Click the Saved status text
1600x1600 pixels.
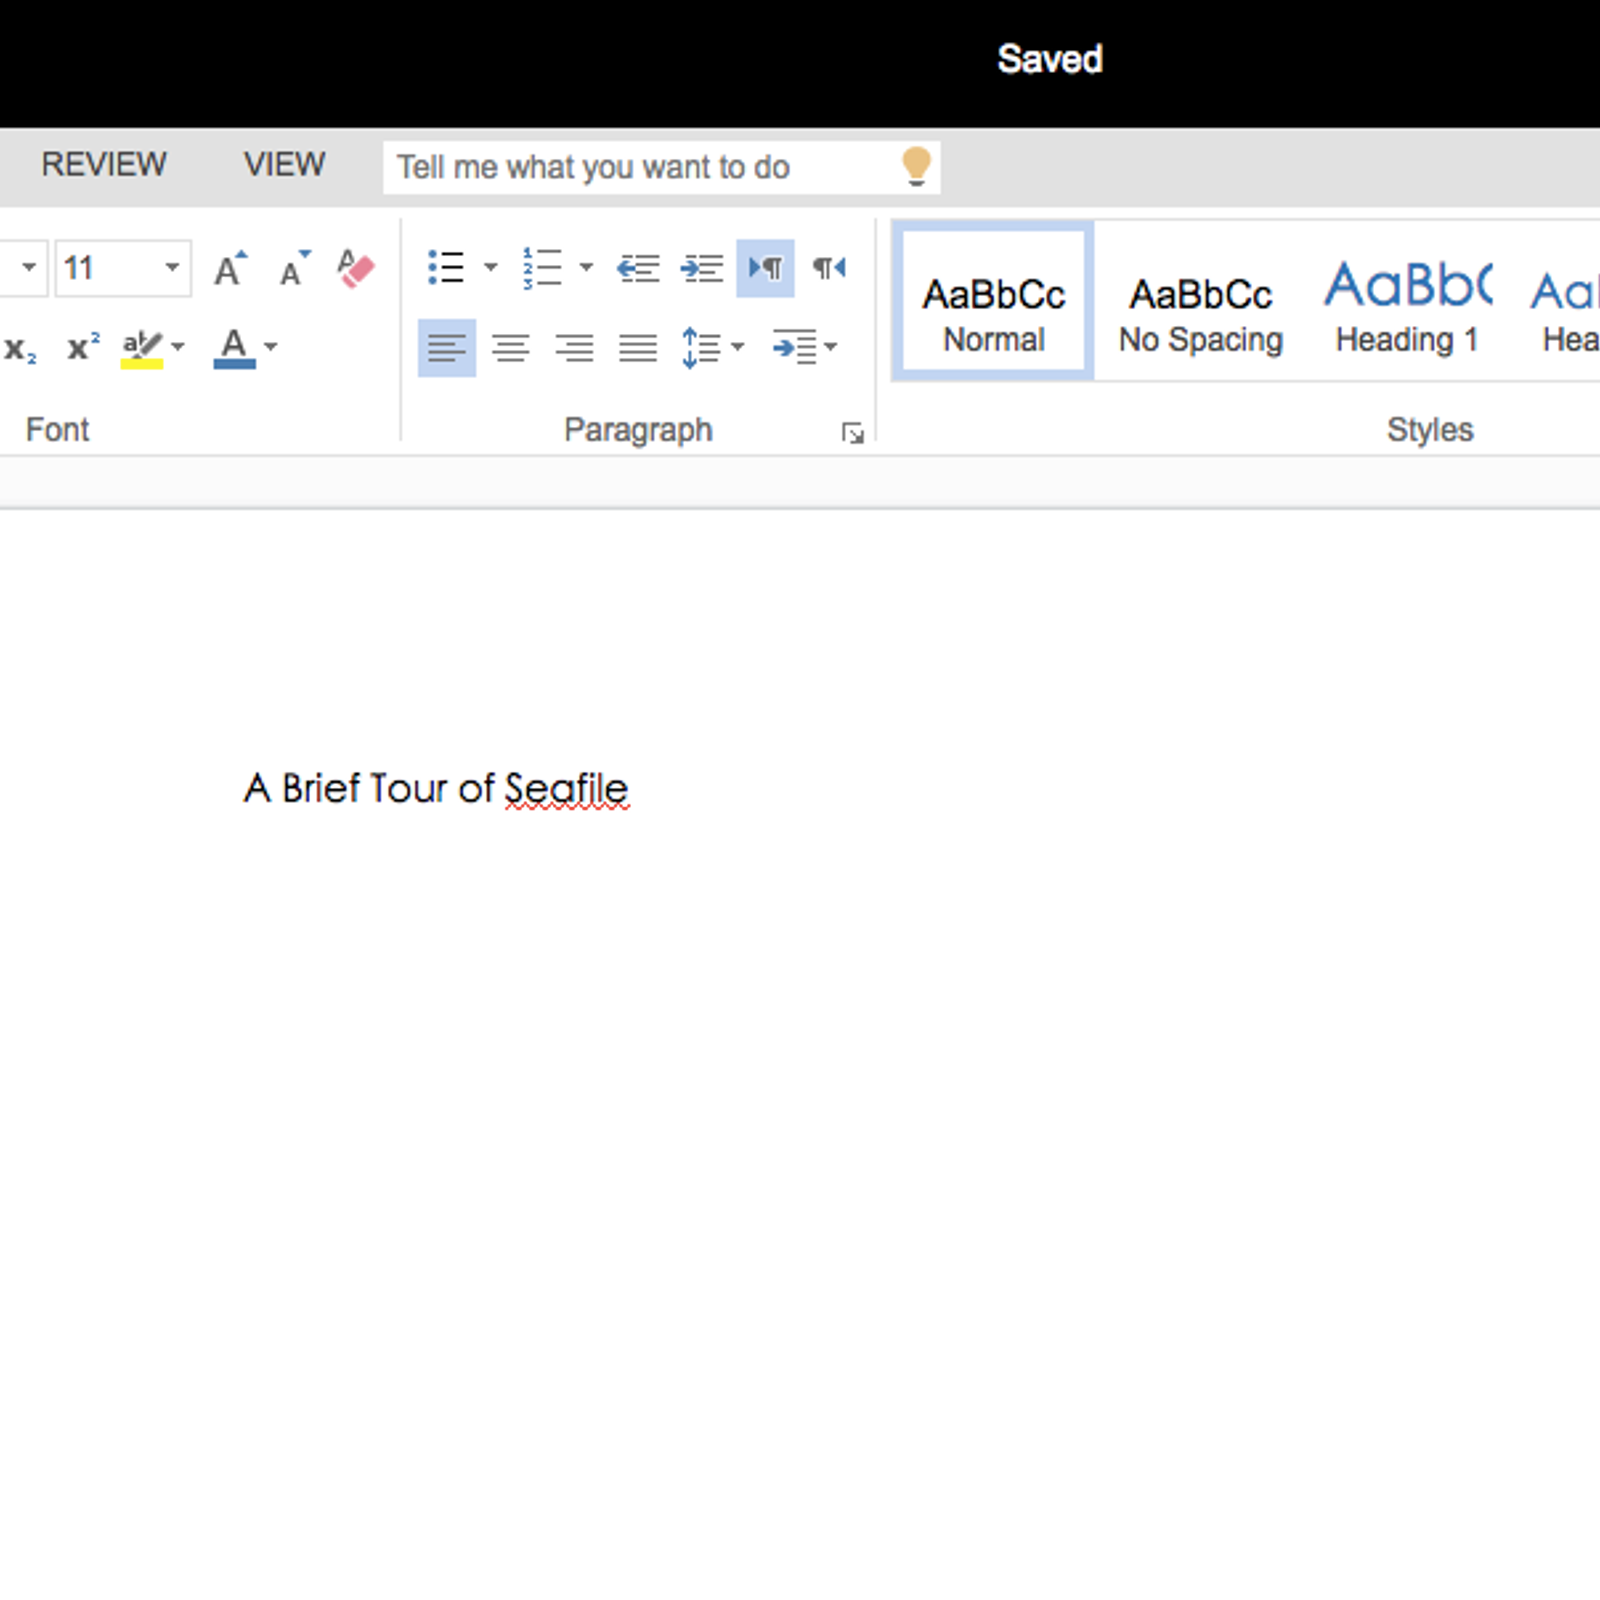[1050, 60]
